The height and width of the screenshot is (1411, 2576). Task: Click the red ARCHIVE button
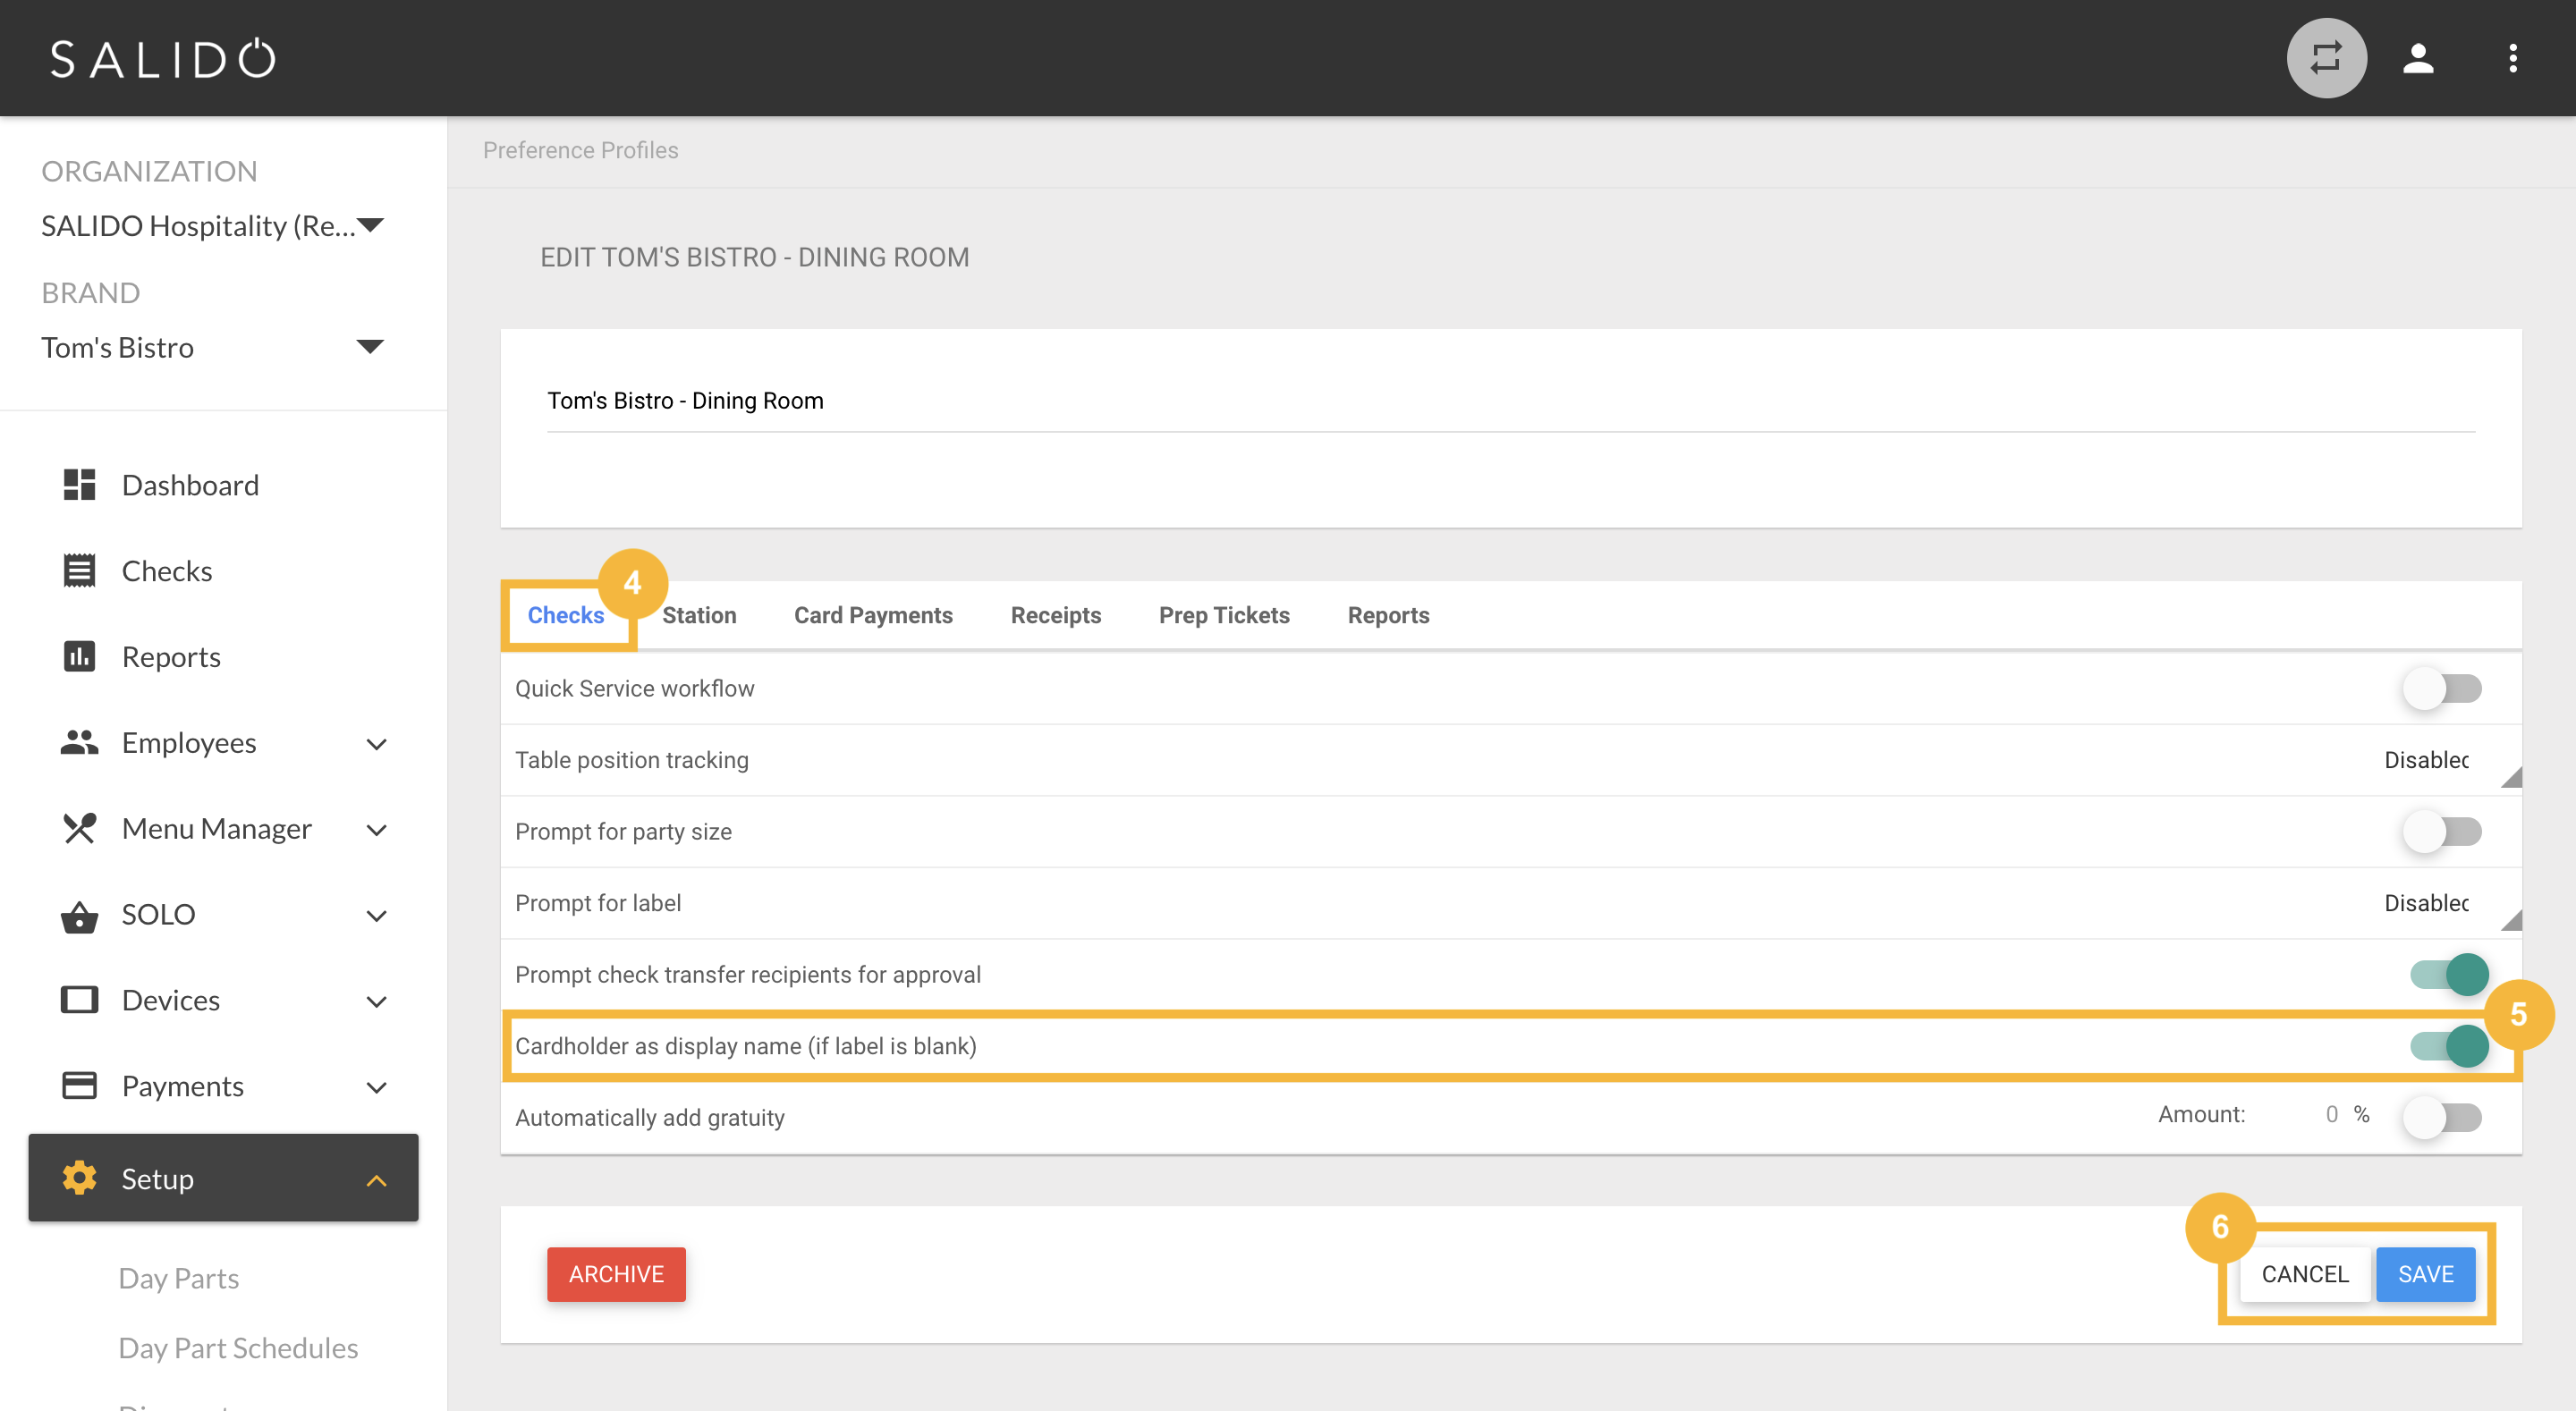[x=616, y=1274]
